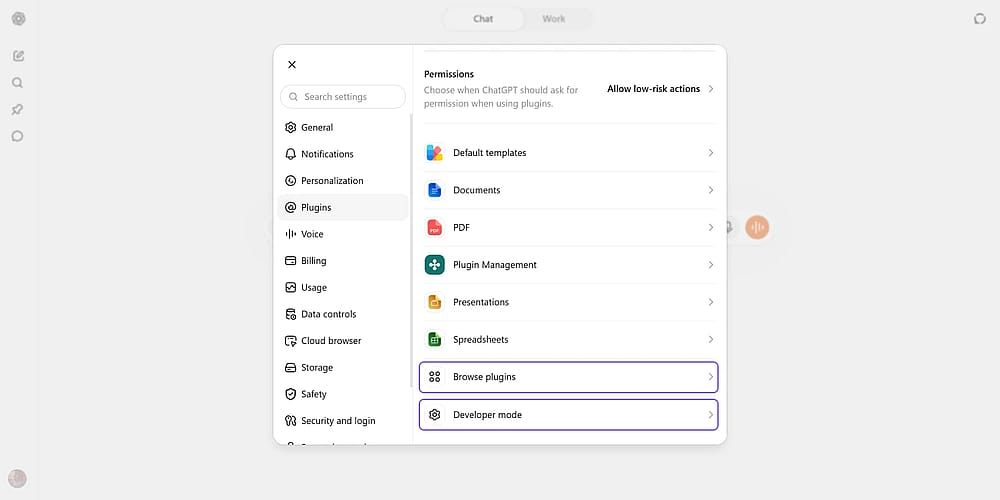Click the Developer mode label
This screenshot has height=500, width=1000.
(x=487, y=415)
